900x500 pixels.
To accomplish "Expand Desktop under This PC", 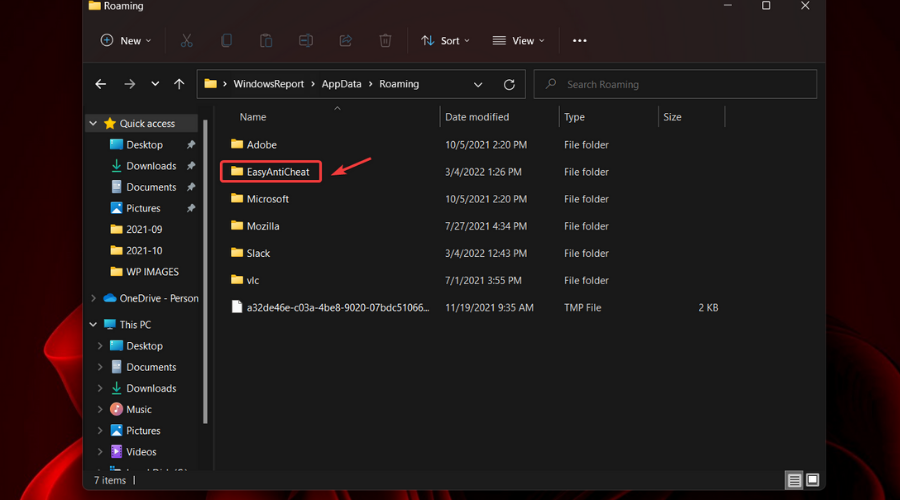I will click(x=100, y=346).
